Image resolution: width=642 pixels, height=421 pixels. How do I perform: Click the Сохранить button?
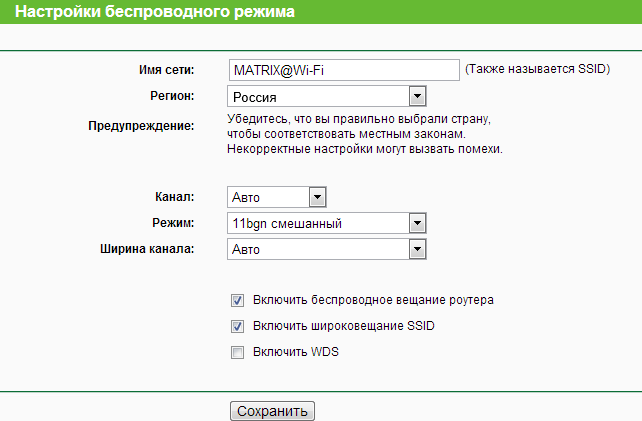[x=272, y=411]
